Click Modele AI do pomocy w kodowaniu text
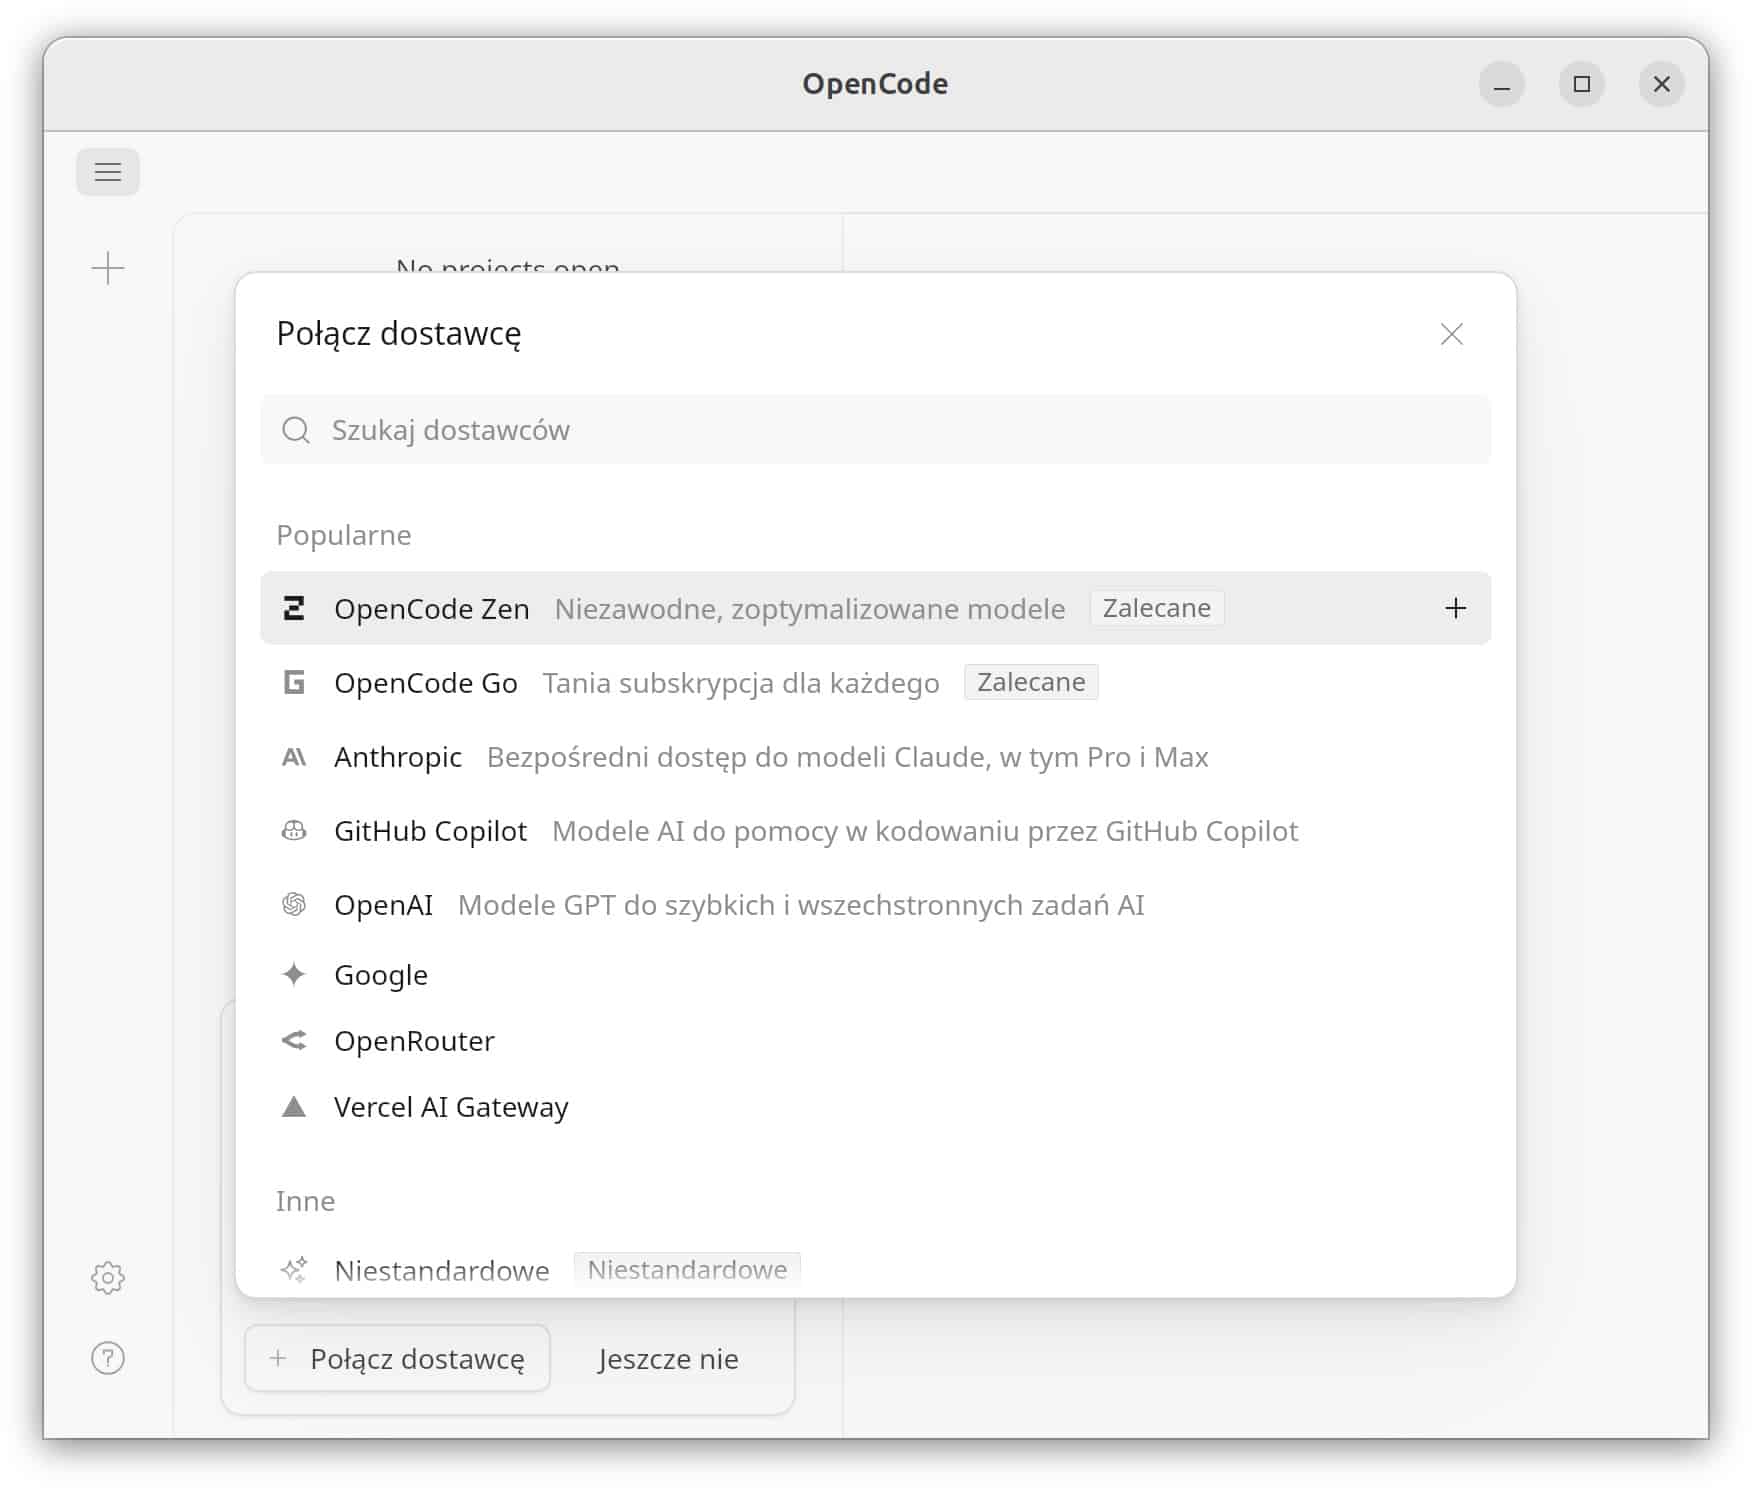Image resolution: width=1752 pixels, height=1488 pixels. point(925,831)
